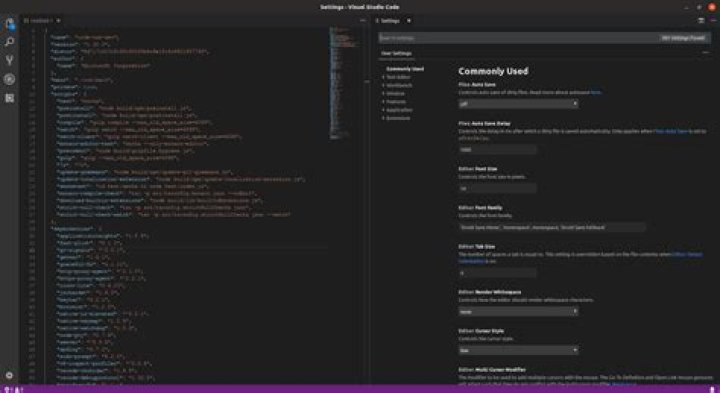The image size is (720, 393).
Task: Open the Source Control view
Action: coord(10,60)
